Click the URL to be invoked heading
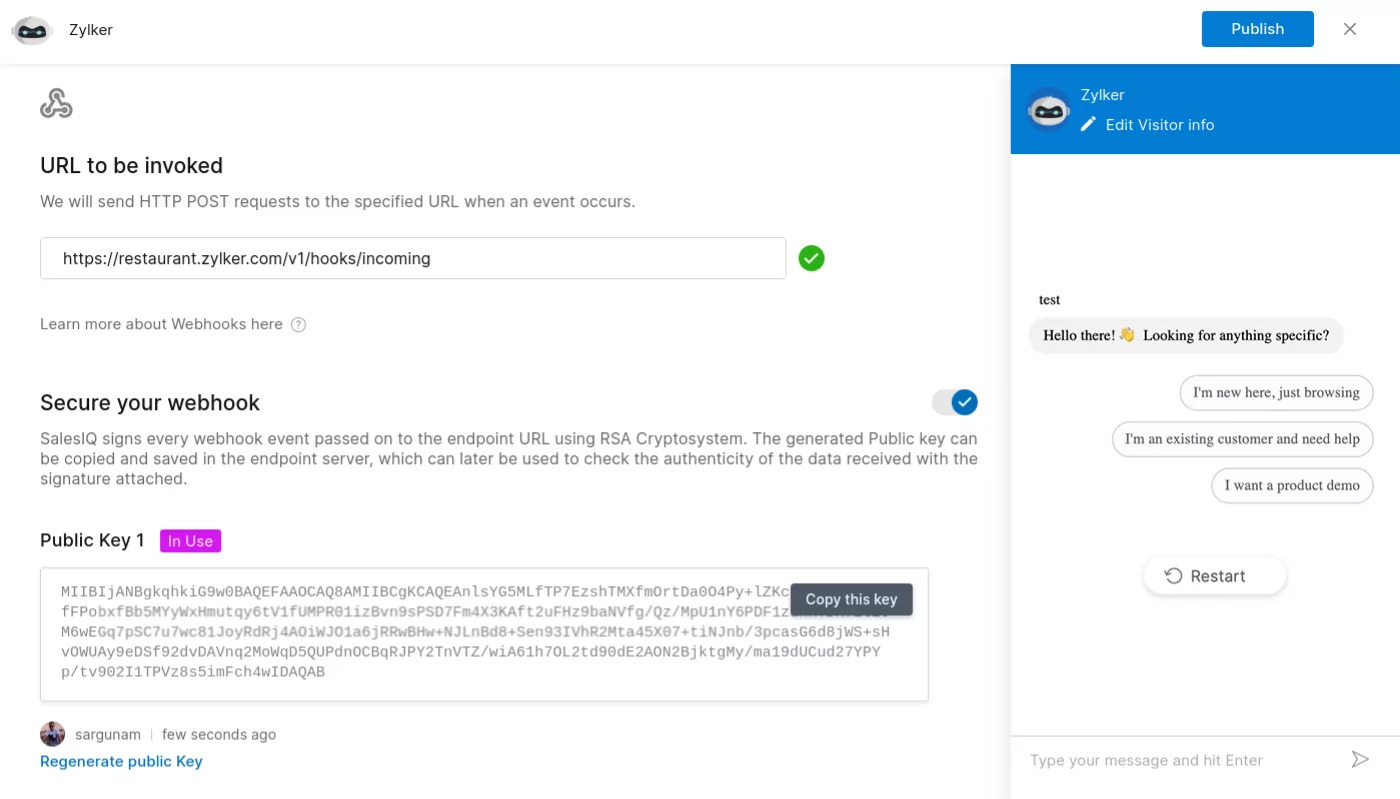Image resolution: width=1400 pixels, height=799 pixels. click(131, 166)
